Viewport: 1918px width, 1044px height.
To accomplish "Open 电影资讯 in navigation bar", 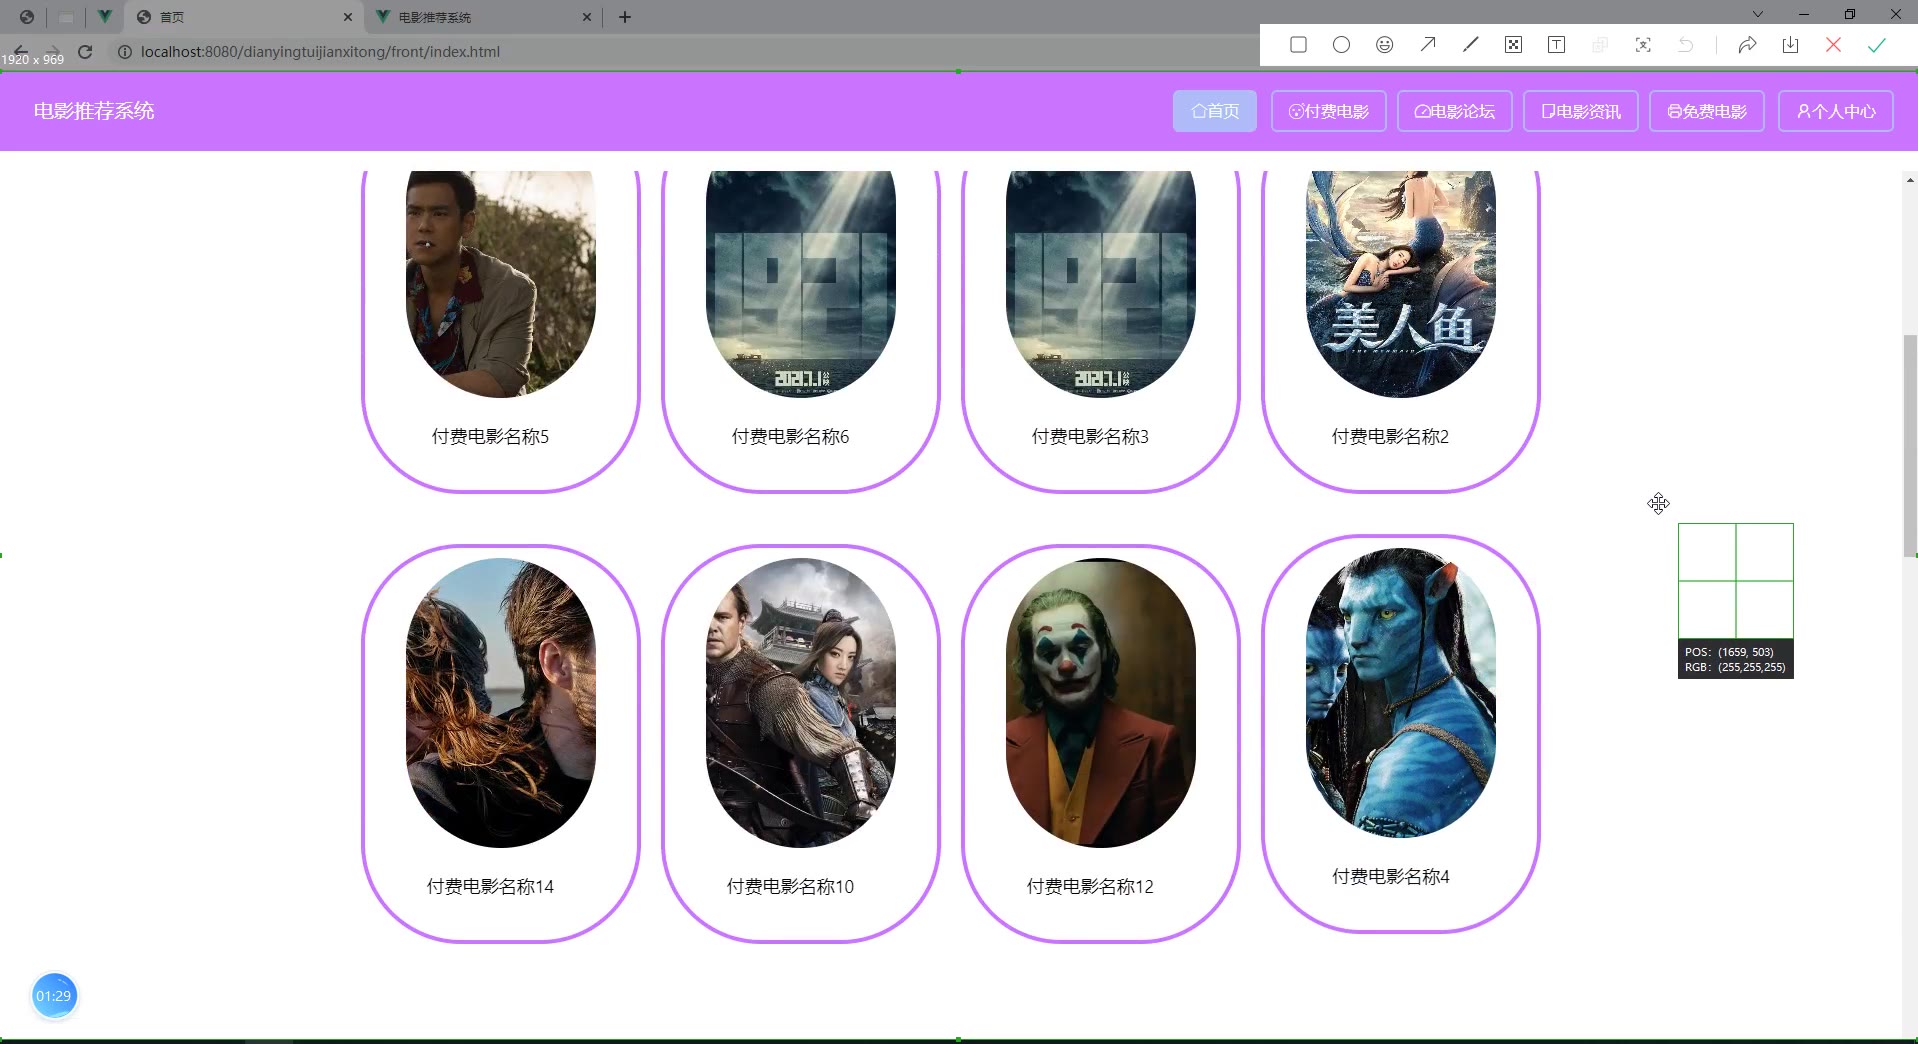I will [x=1581, y=111].
